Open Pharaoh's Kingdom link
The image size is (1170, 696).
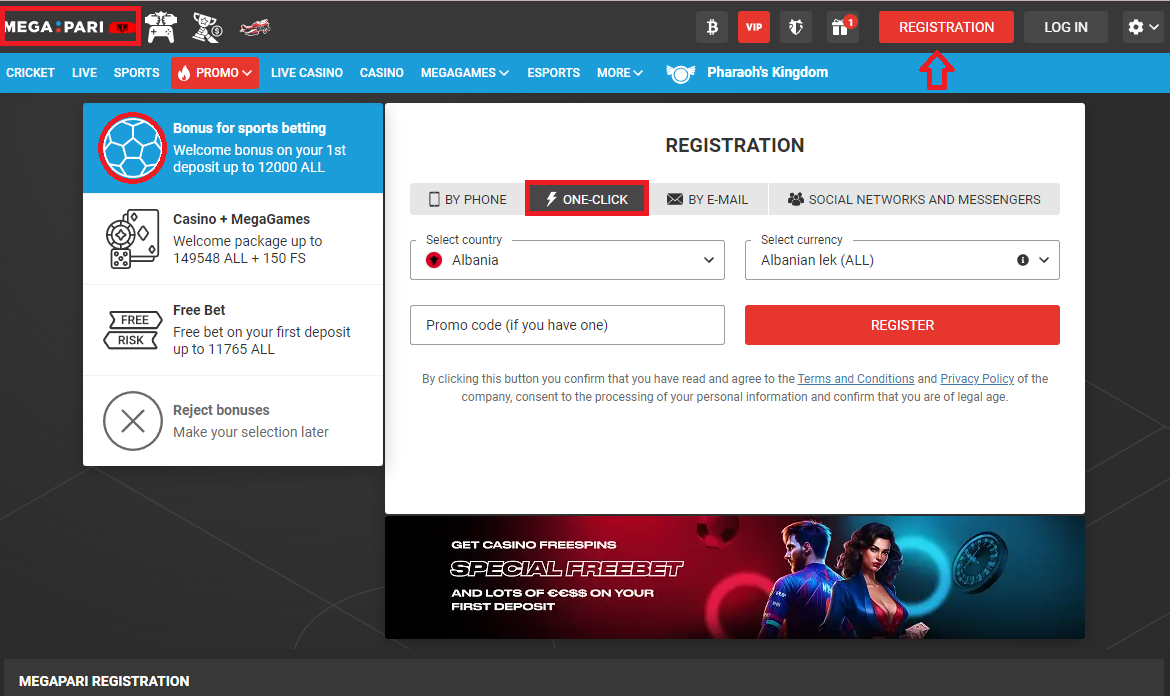coord(767,72)
